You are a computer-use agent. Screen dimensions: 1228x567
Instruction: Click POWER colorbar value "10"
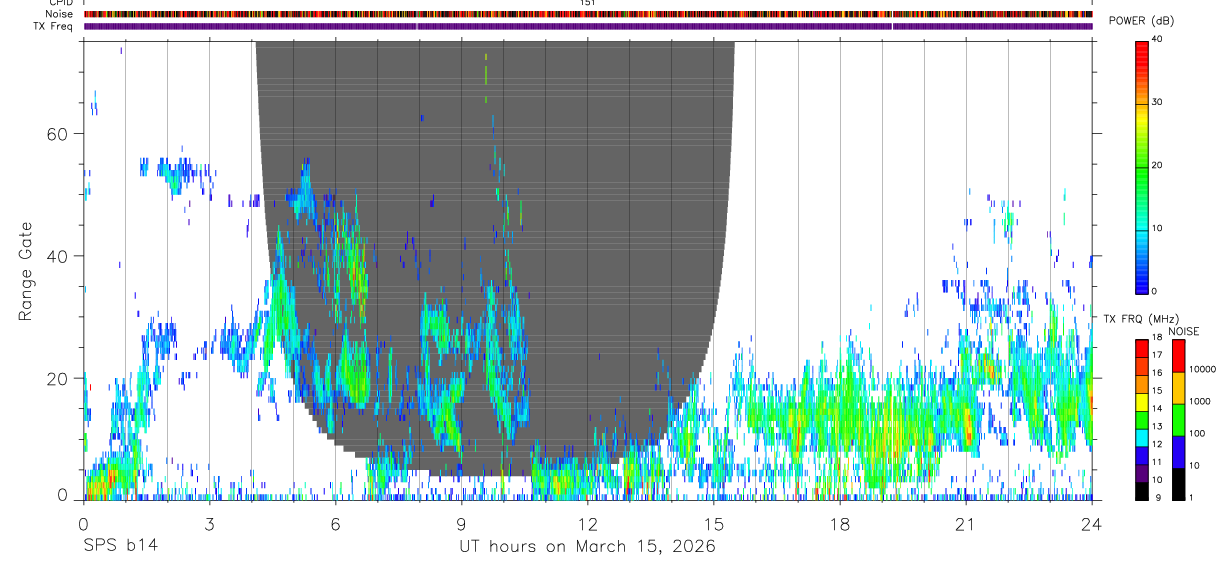tap(1156, 229)
